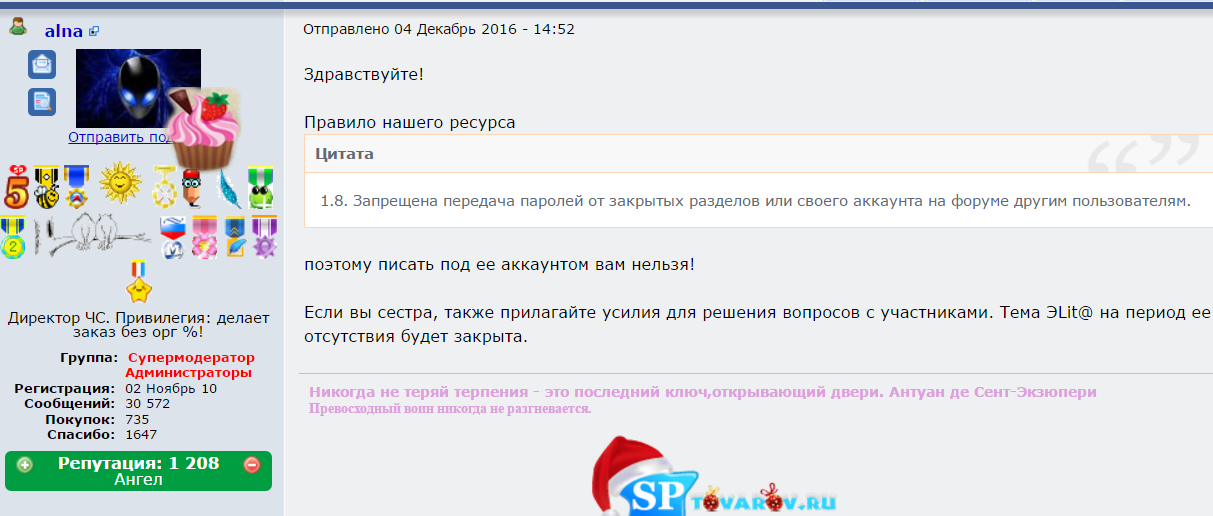Click the 'Правило нашего ресурса' line
The image size is (1213, 516).
click(x=410, y=123)
